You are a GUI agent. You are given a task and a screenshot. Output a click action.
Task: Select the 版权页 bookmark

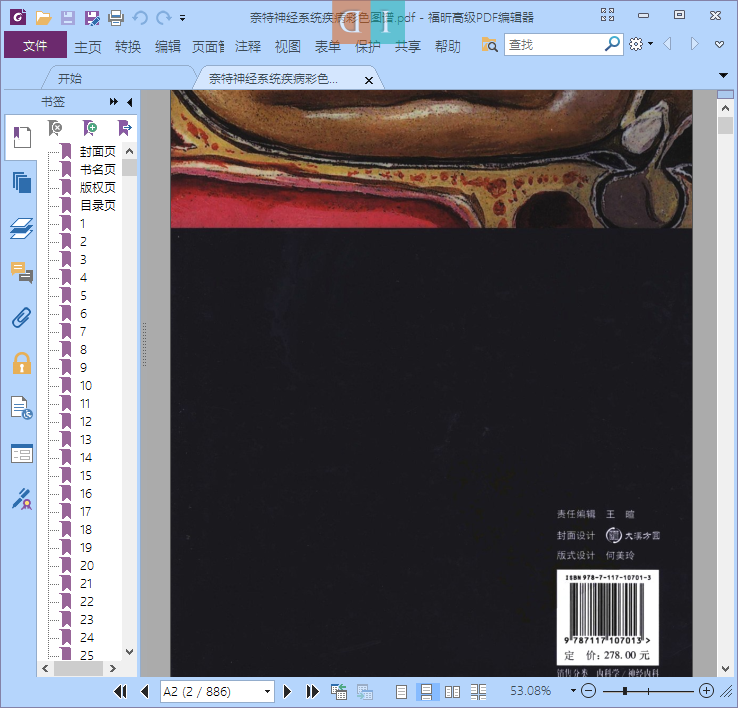[x=97, y=187]
